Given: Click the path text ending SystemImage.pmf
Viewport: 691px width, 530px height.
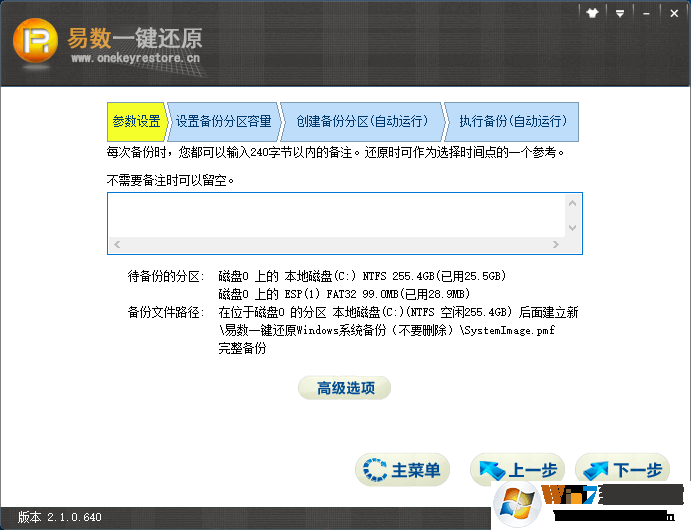Looking at the screenshot, I should pyautogui.click(x=386, y=330).
